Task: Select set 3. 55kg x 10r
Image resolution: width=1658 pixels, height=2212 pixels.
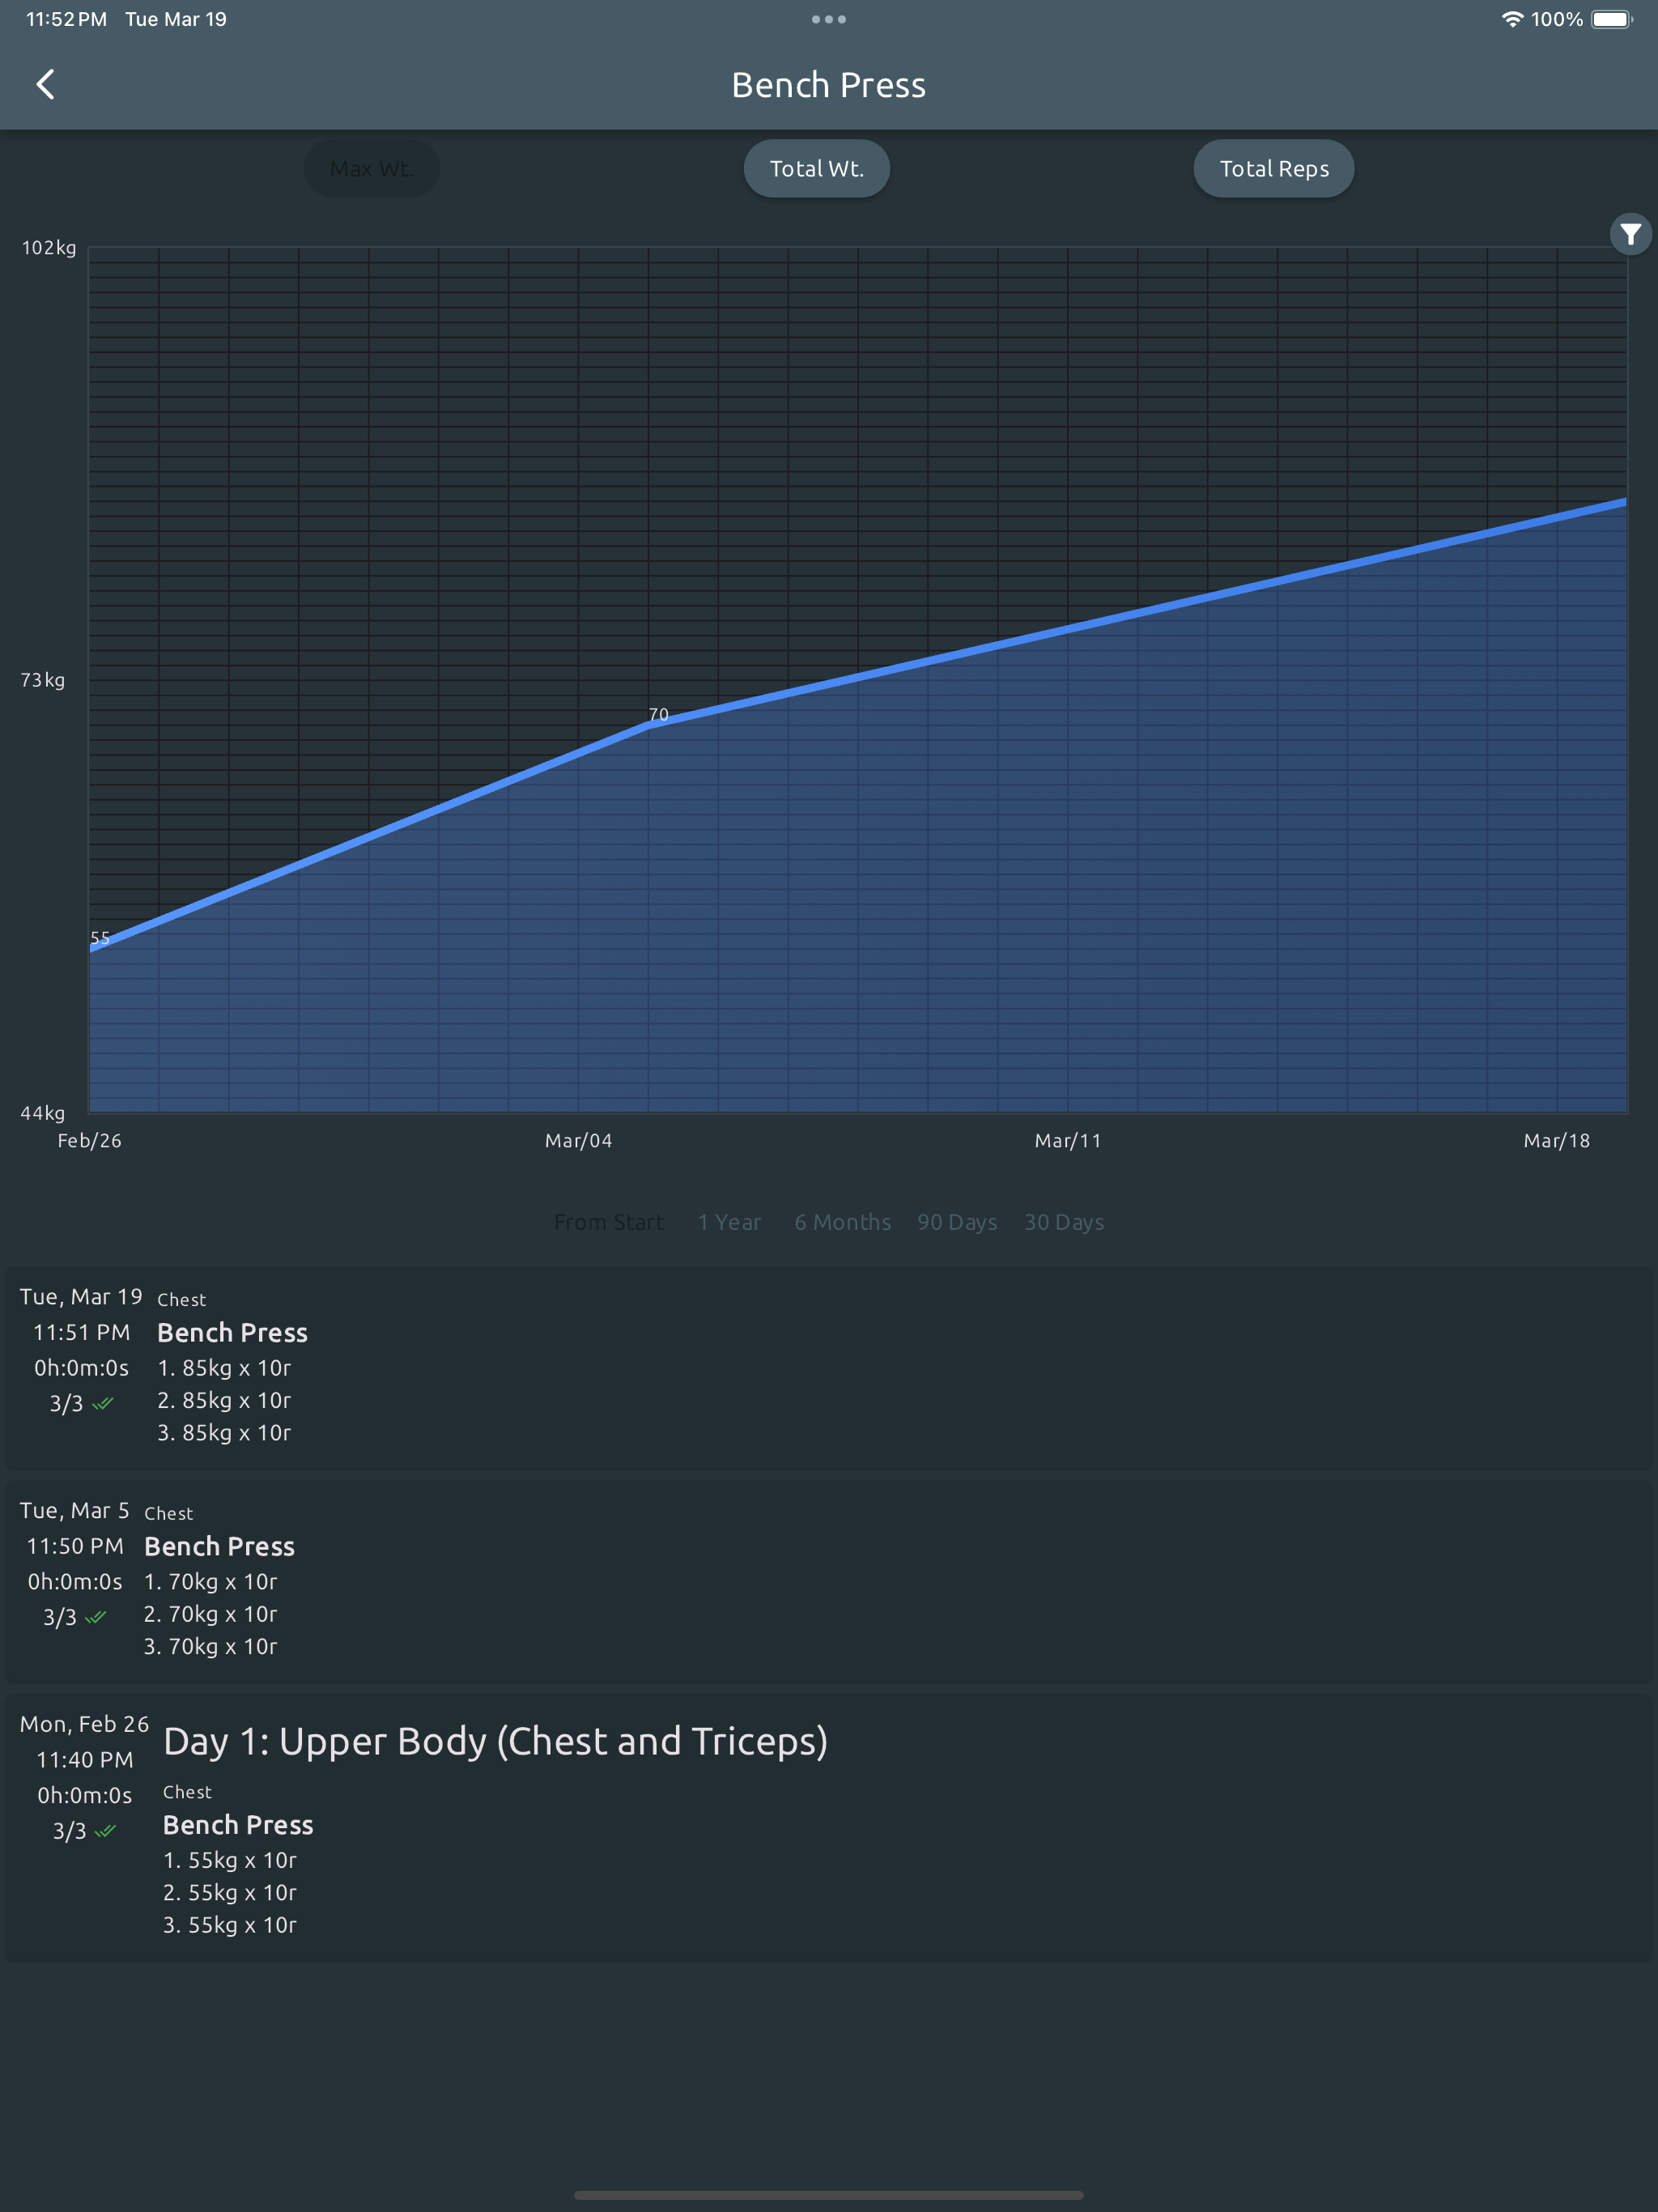Action: [230, 1925]
